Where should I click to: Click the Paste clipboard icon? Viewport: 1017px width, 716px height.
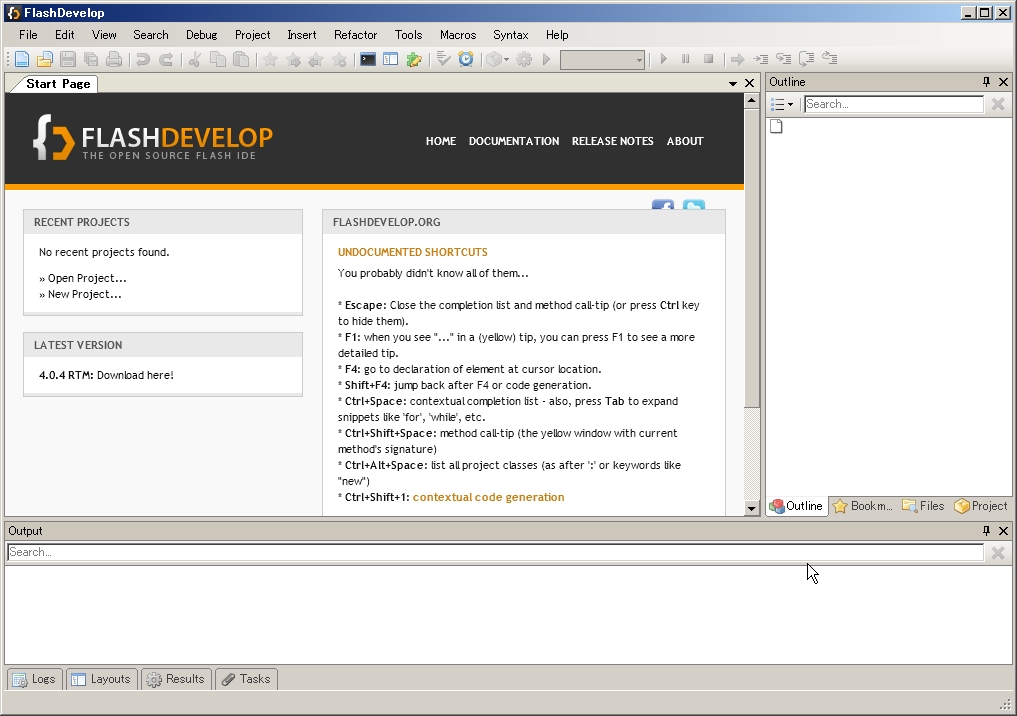[x=241, y=60]
